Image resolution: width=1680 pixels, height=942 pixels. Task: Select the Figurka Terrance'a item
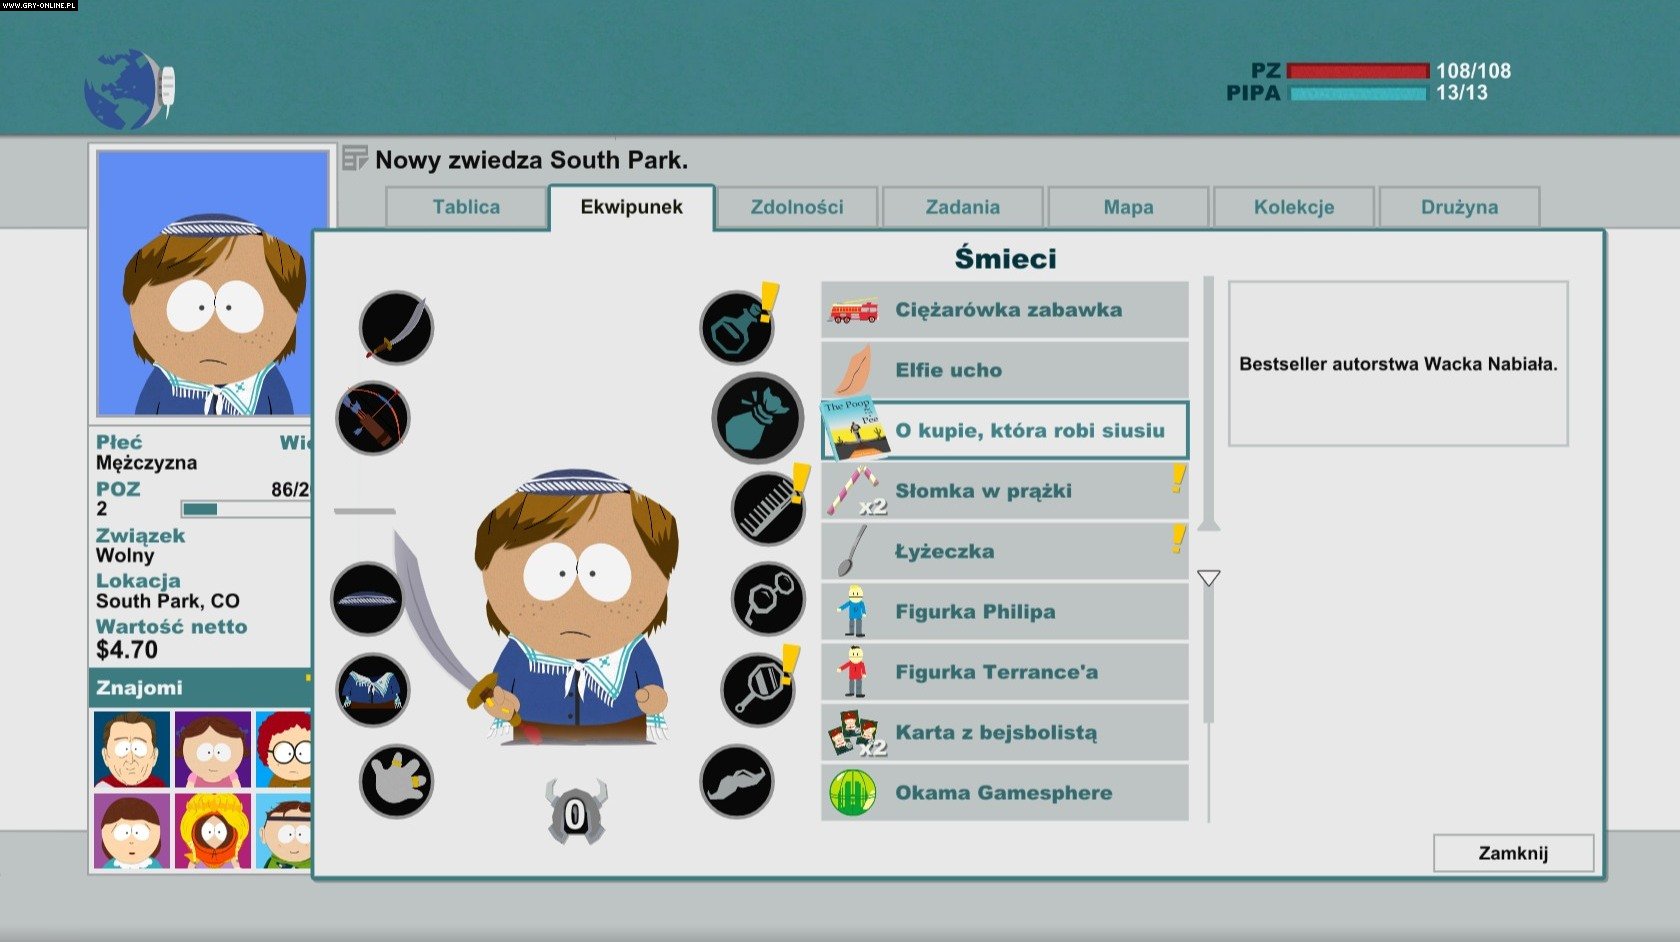coord(1005,672)
